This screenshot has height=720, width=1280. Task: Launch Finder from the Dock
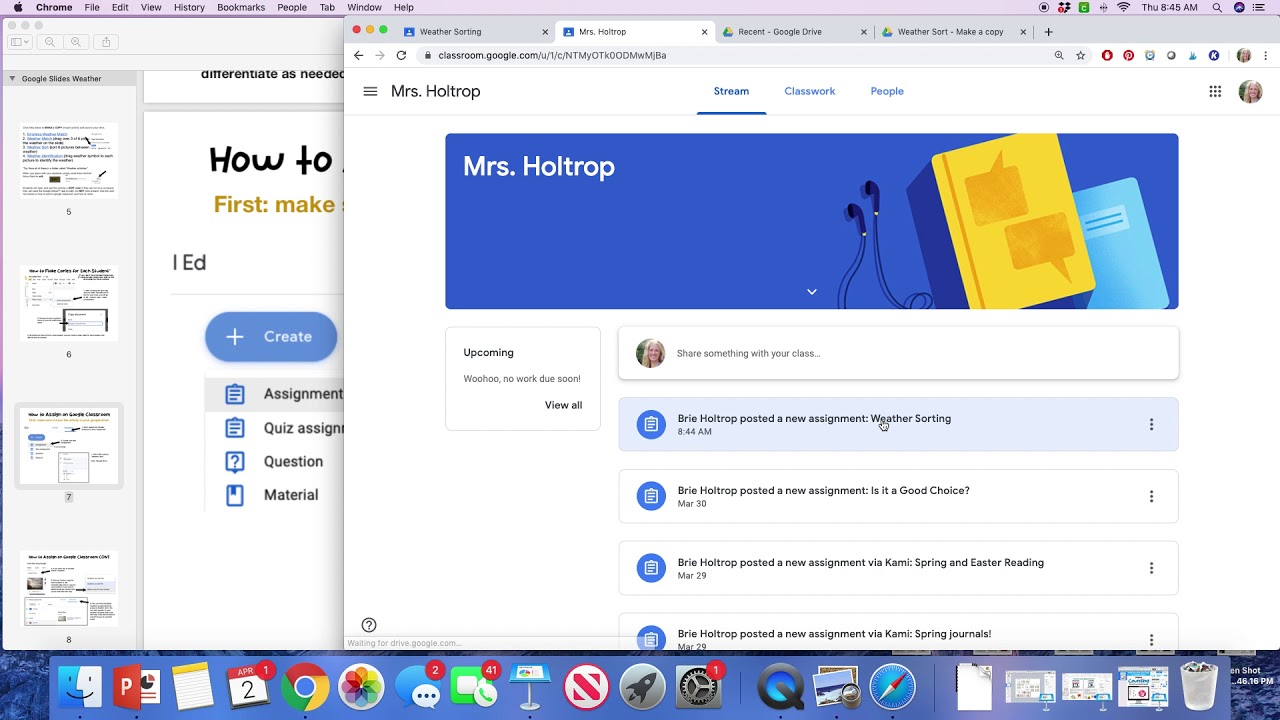81,687
